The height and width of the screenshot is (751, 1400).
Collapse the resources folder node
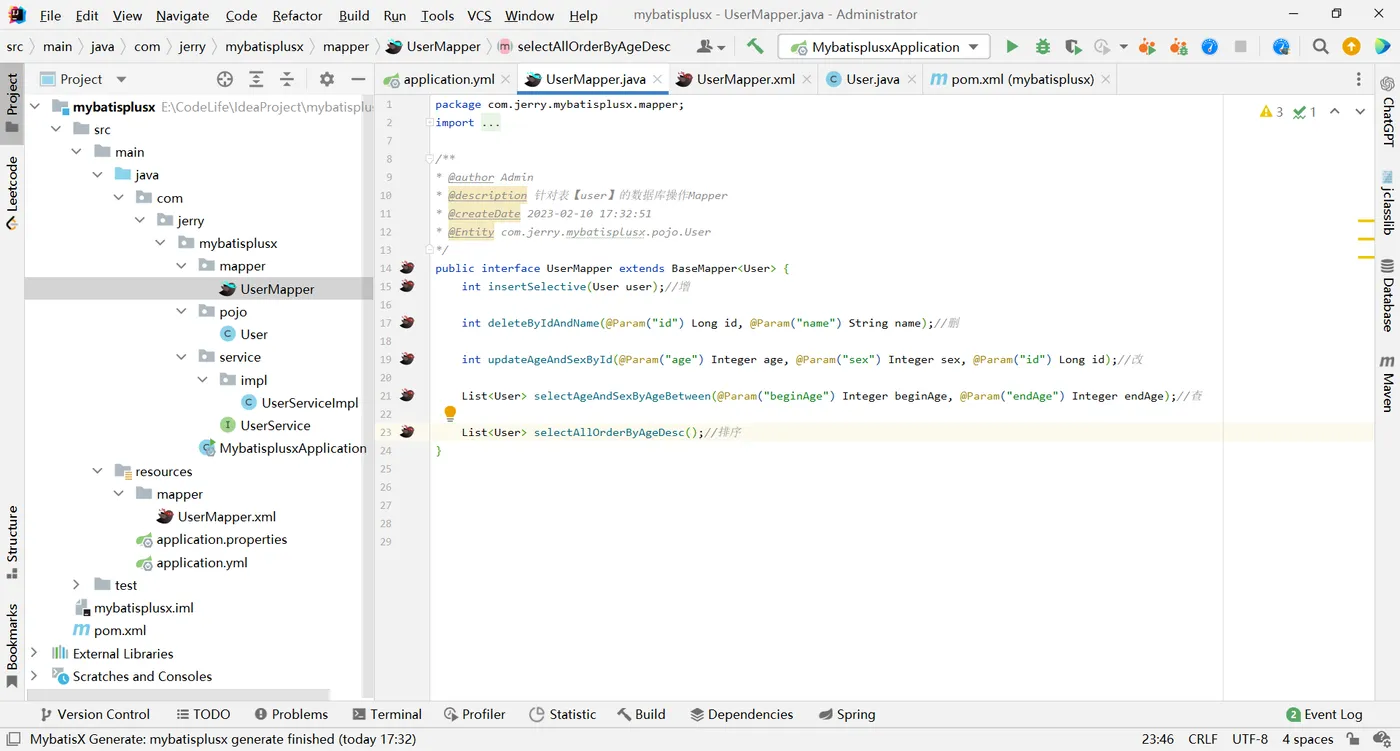click(97, 470)
